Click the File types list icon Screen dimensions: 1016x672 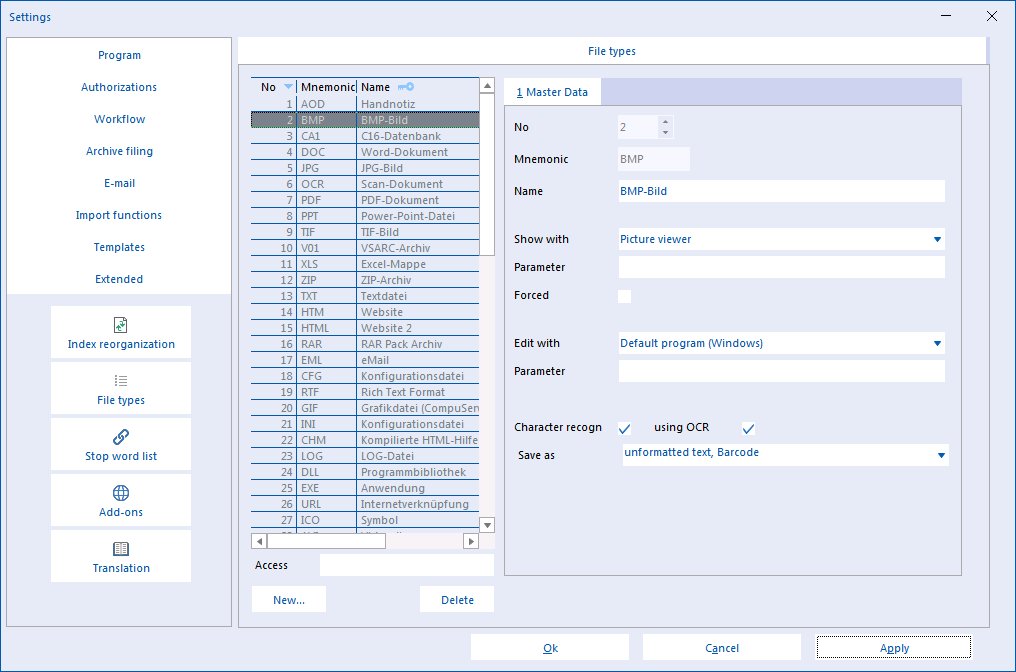(121, 380)
